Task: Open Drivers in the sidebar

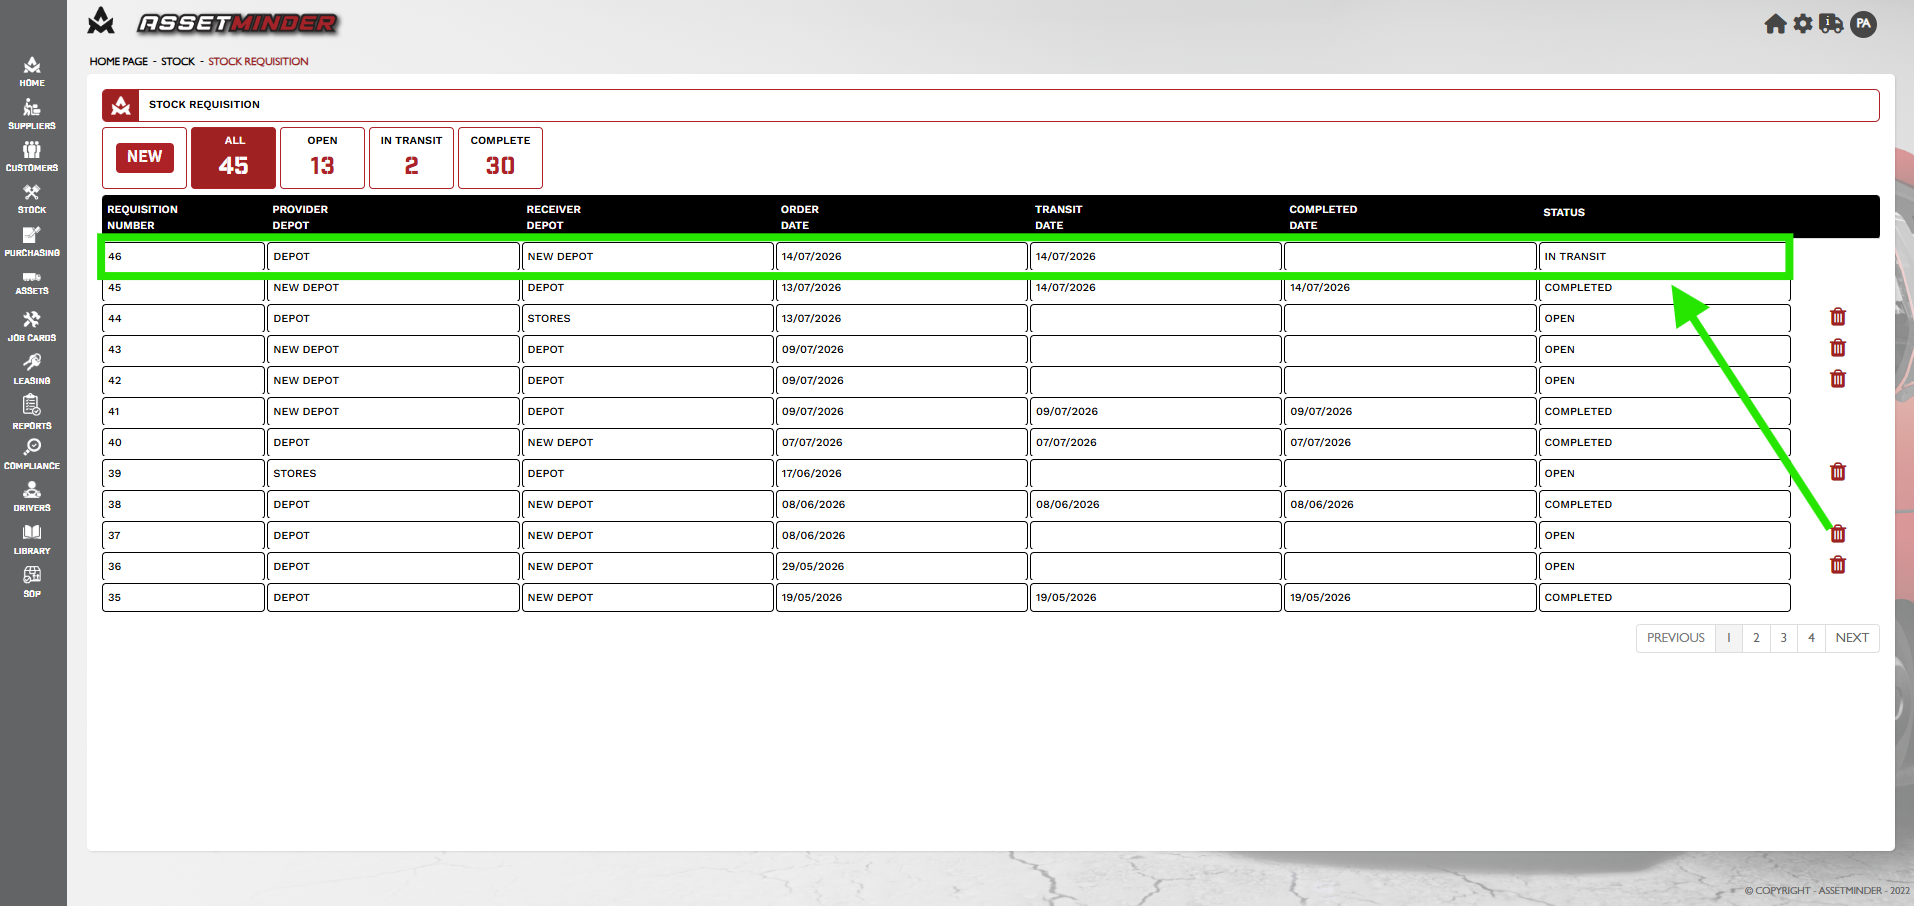Action: click(32, 496)
